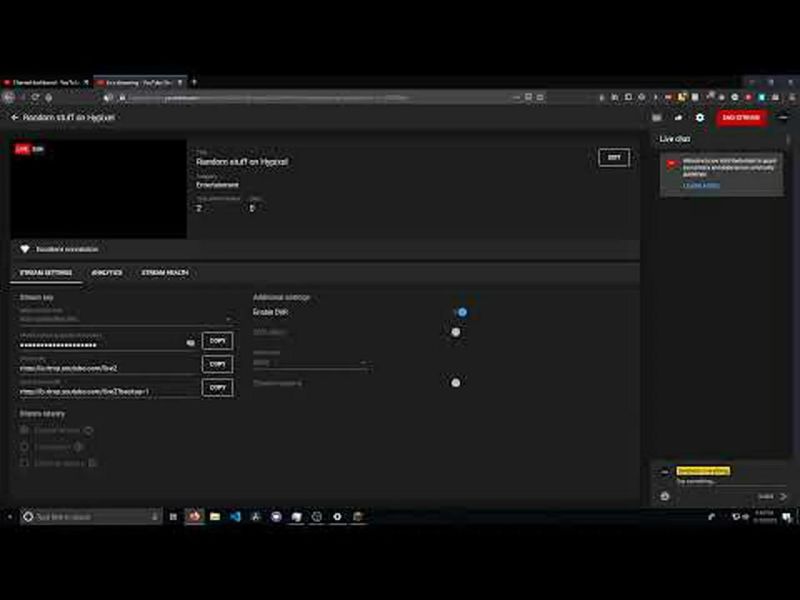The height and width of the screenshot is (600, 800).
Task: Toggle the Enable DVR switch
Action: point(460,312)
